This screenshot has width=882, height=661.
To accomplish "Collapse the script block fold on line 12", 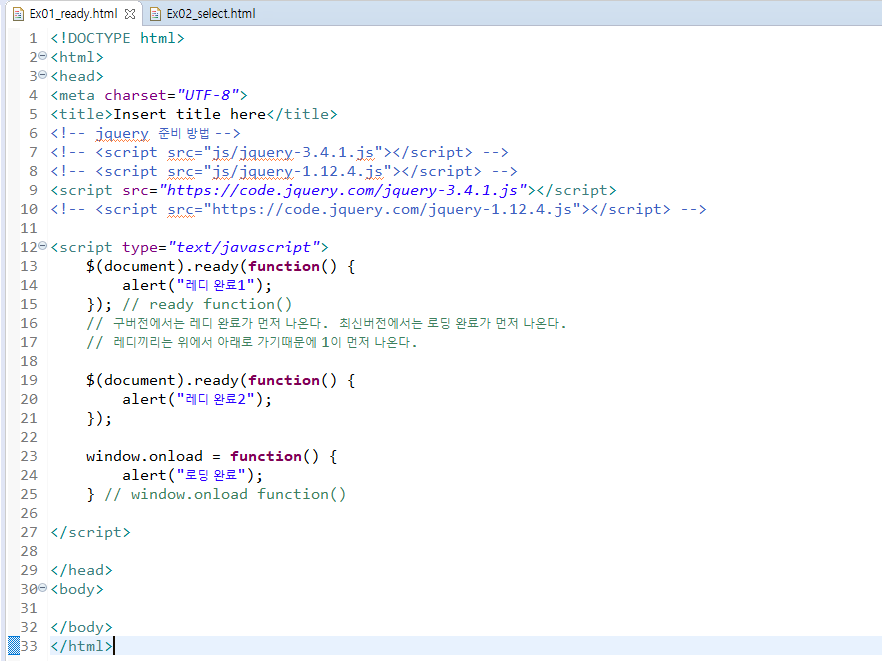I will 43,246.
